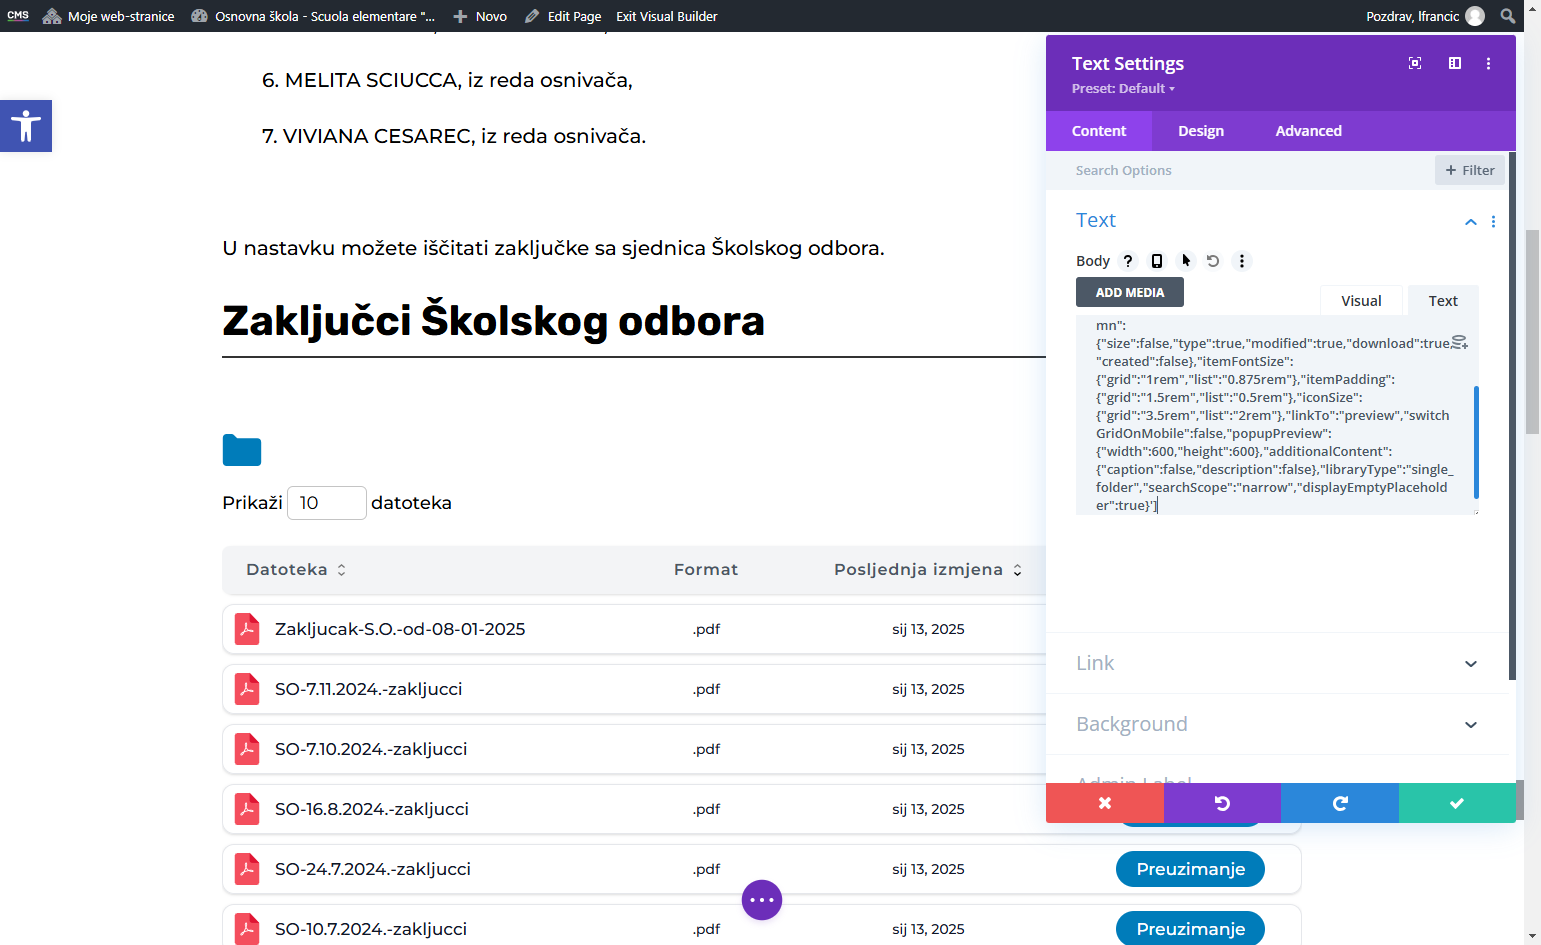Open the blue folder icon
This screenshot has height=945, width=1541.
242,451
